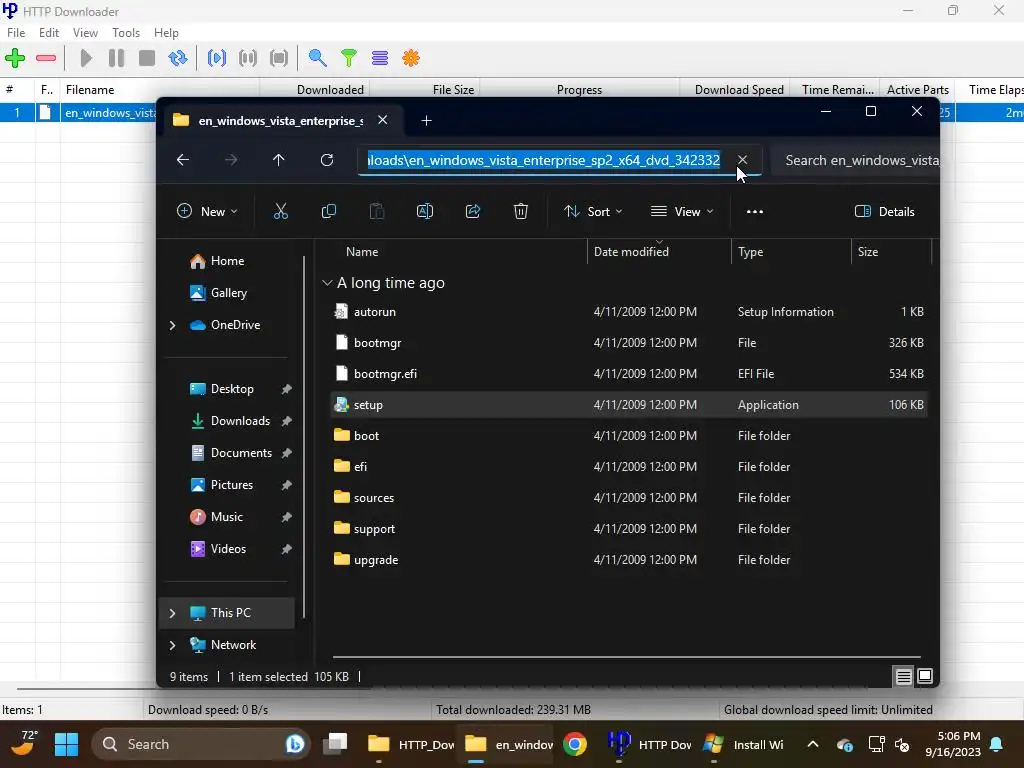Screen dimensions: 1024x768
Task: Open the Edit menu in HTTP Downloader
Action: pos(49,33)
